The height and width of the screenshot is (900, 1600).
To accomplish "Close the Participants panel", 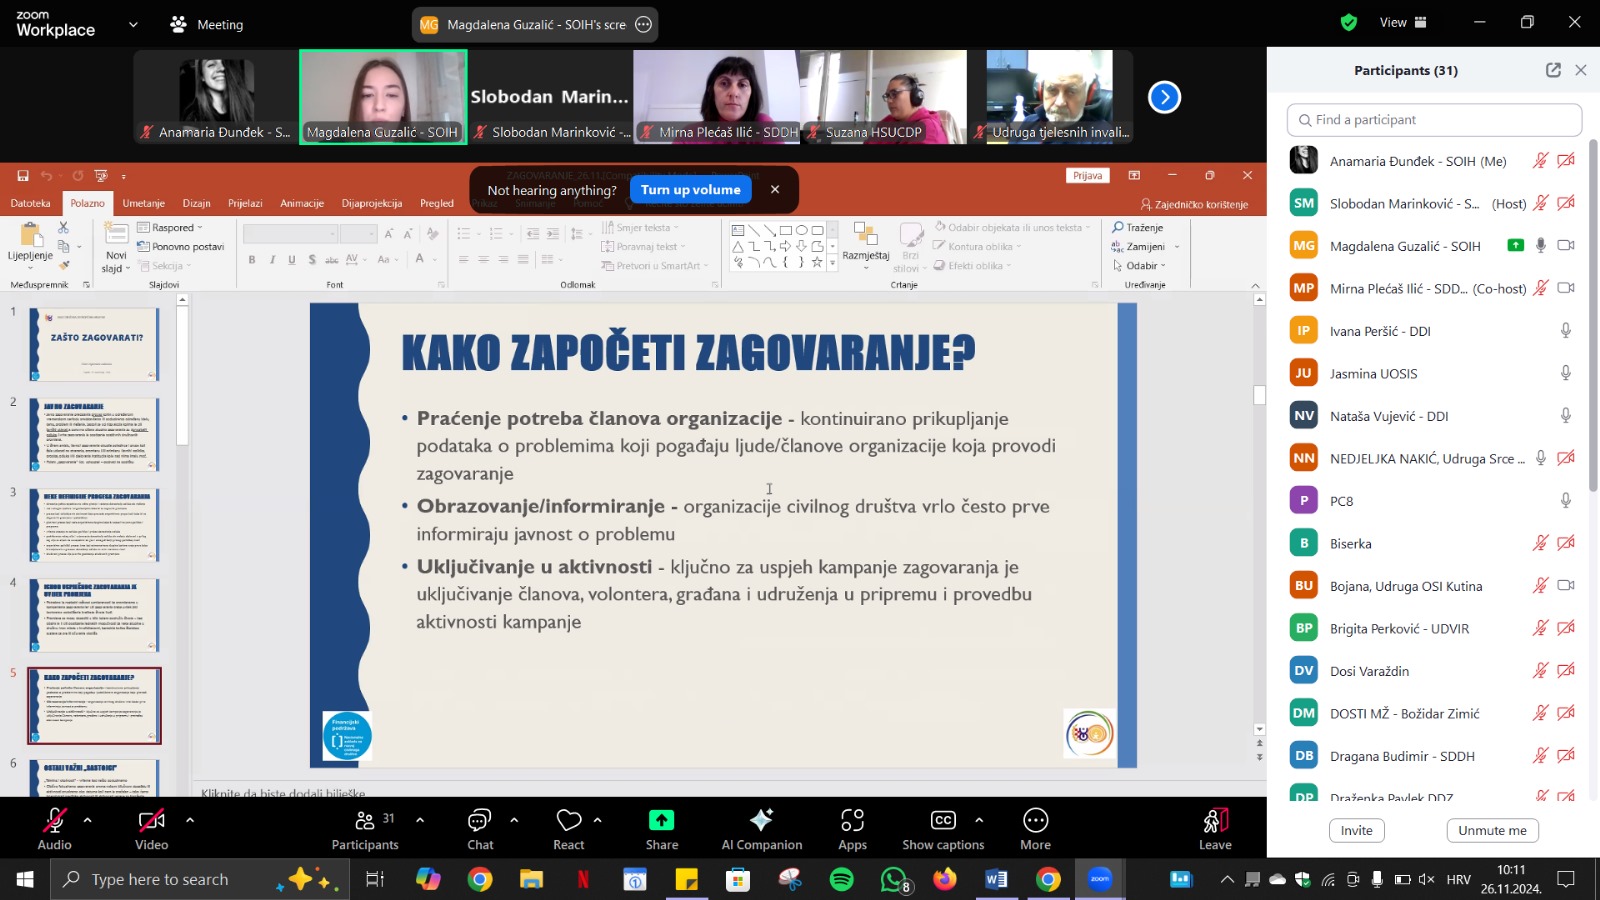I will (1581, 70).
